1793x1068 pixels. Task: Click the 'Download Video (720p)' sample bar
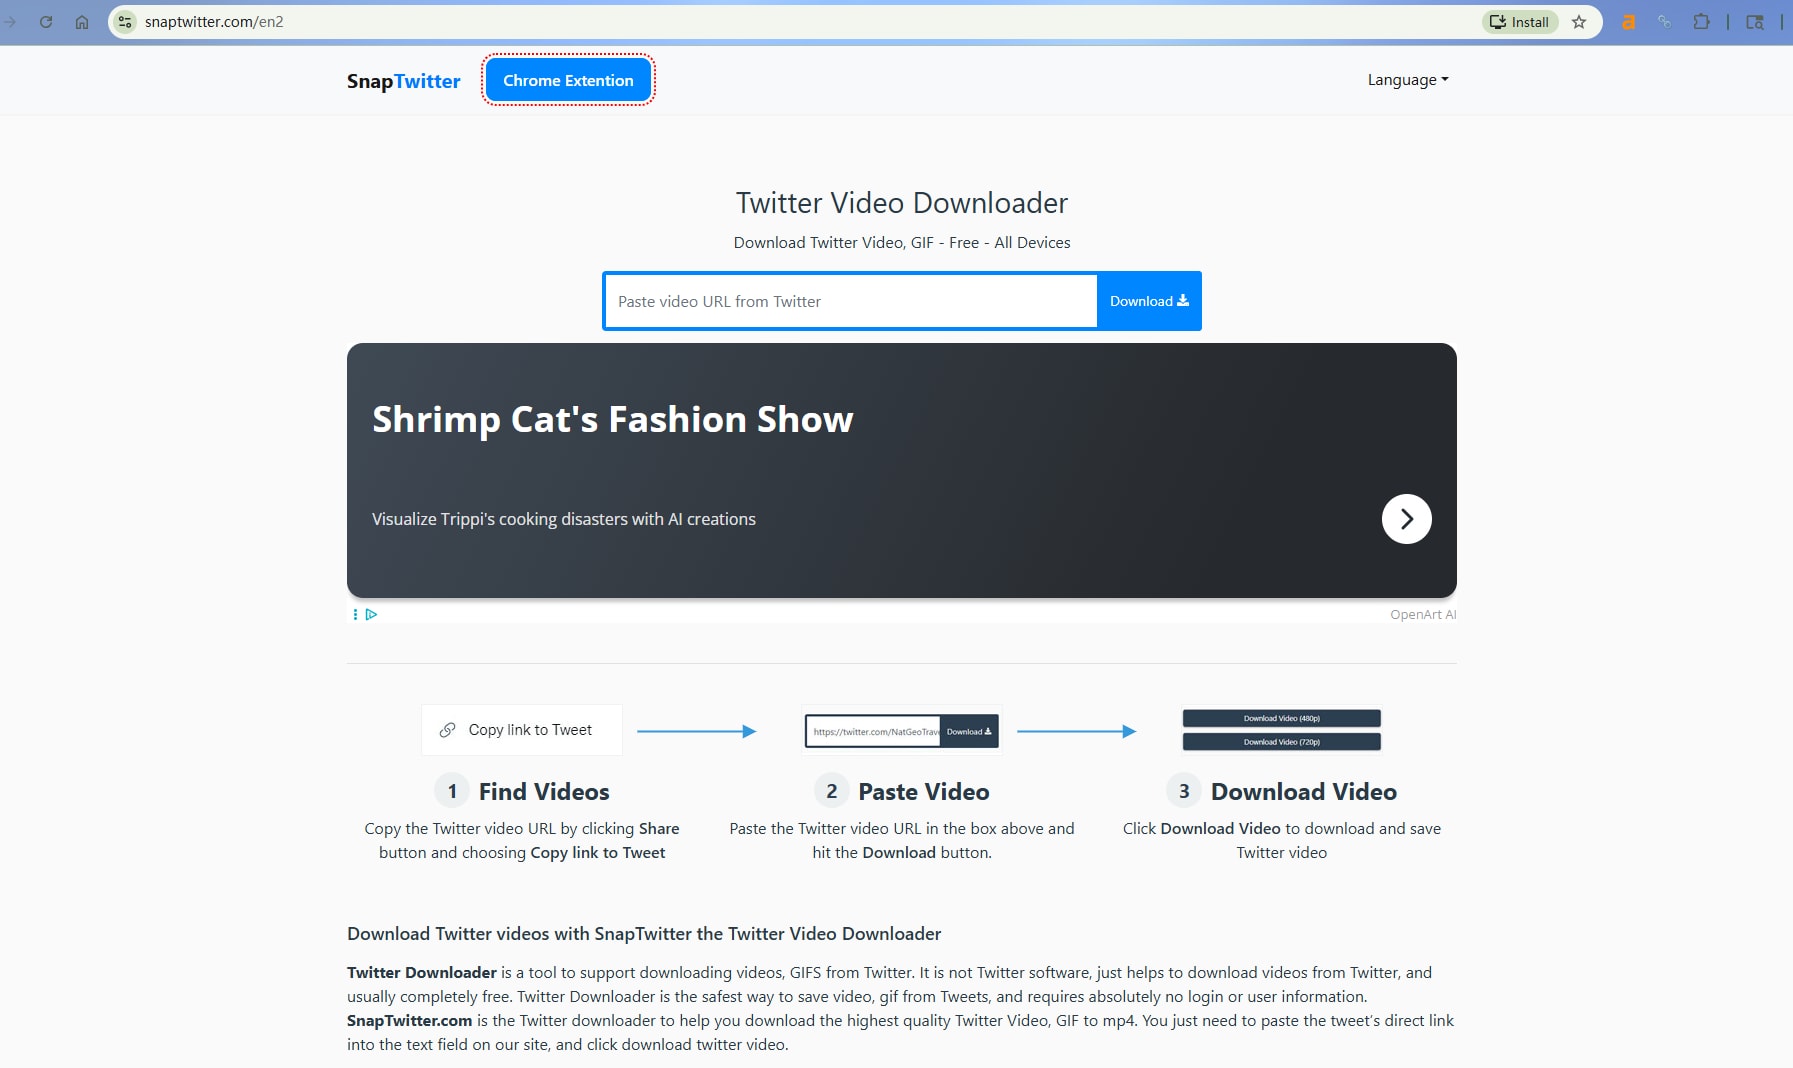(1282, 742)
